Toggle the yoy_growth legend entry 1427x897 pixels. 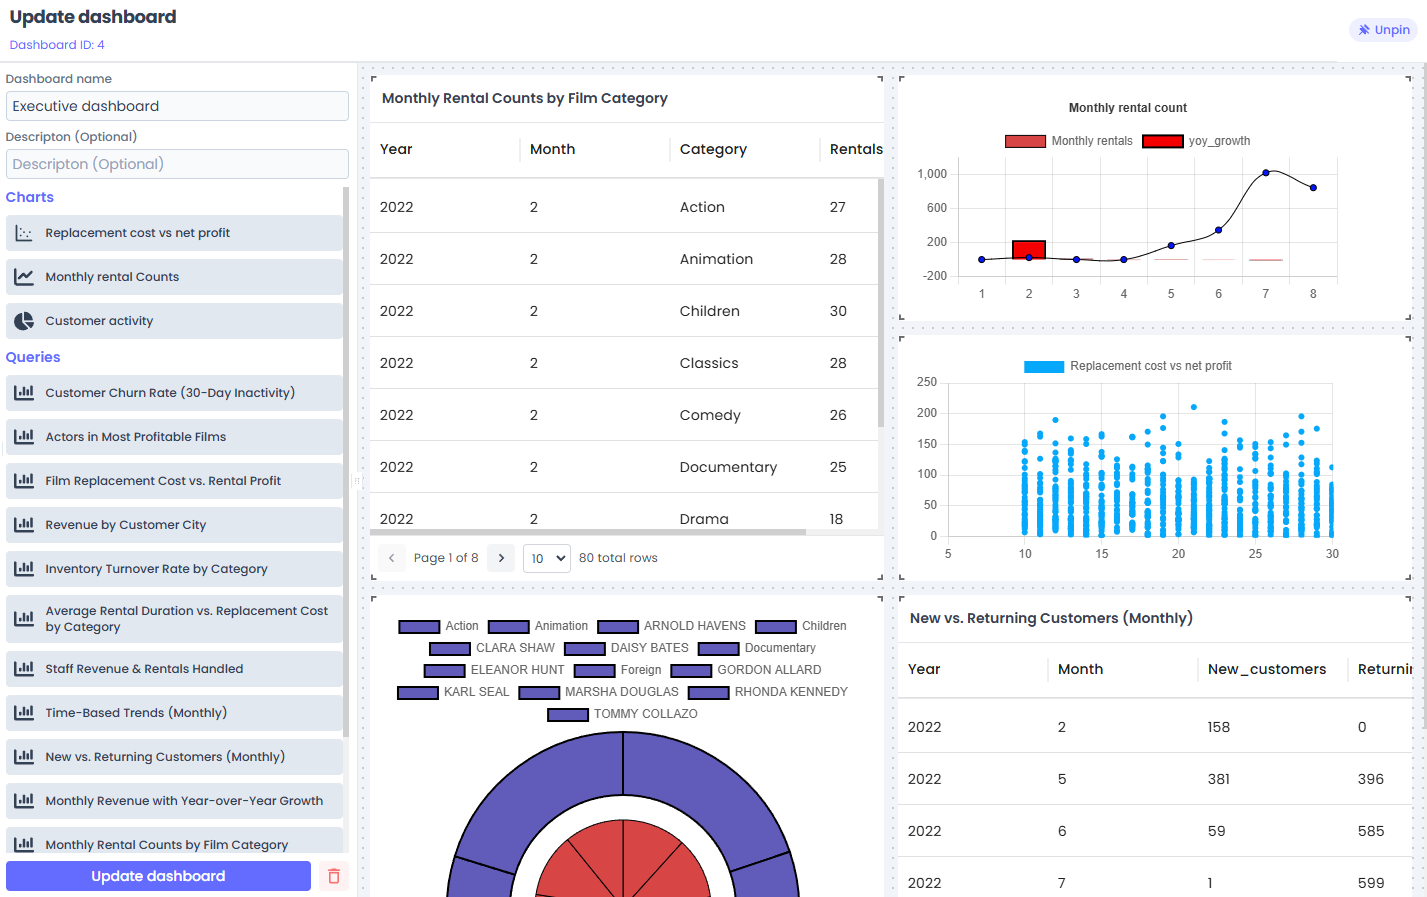point(1215,141)
